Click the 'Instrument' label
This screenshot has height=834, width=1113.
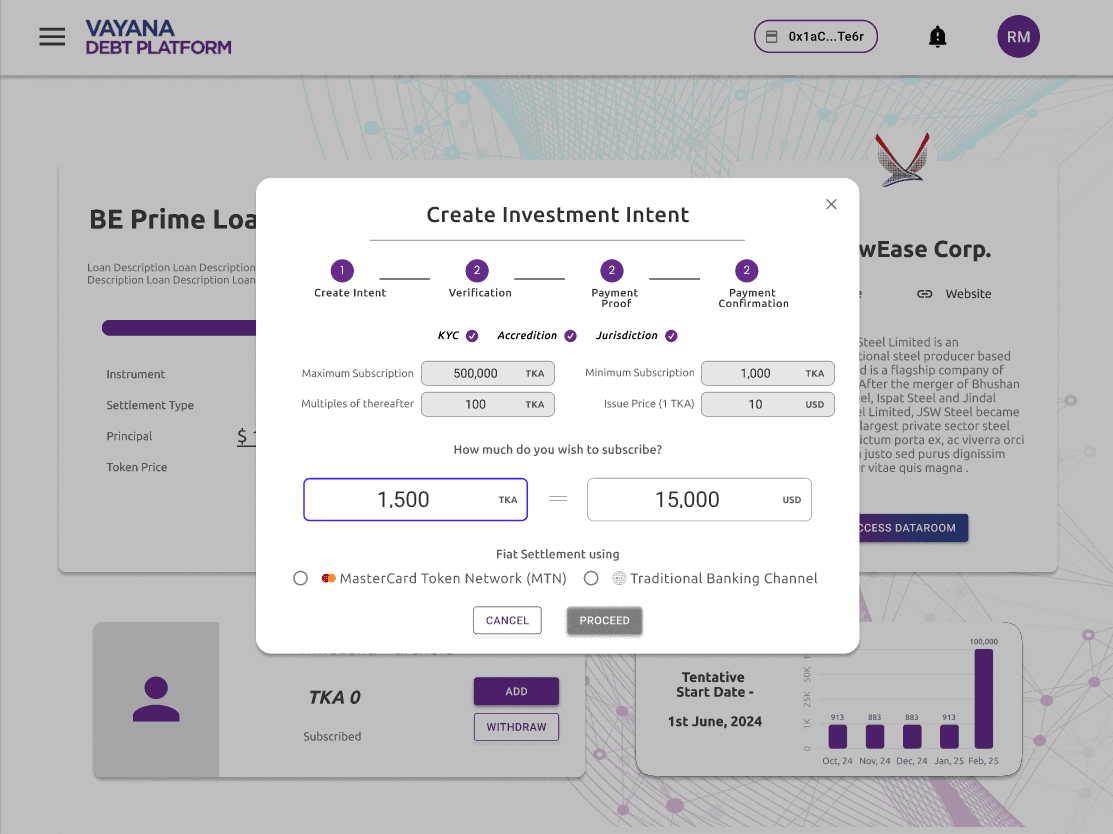point(136,374)
